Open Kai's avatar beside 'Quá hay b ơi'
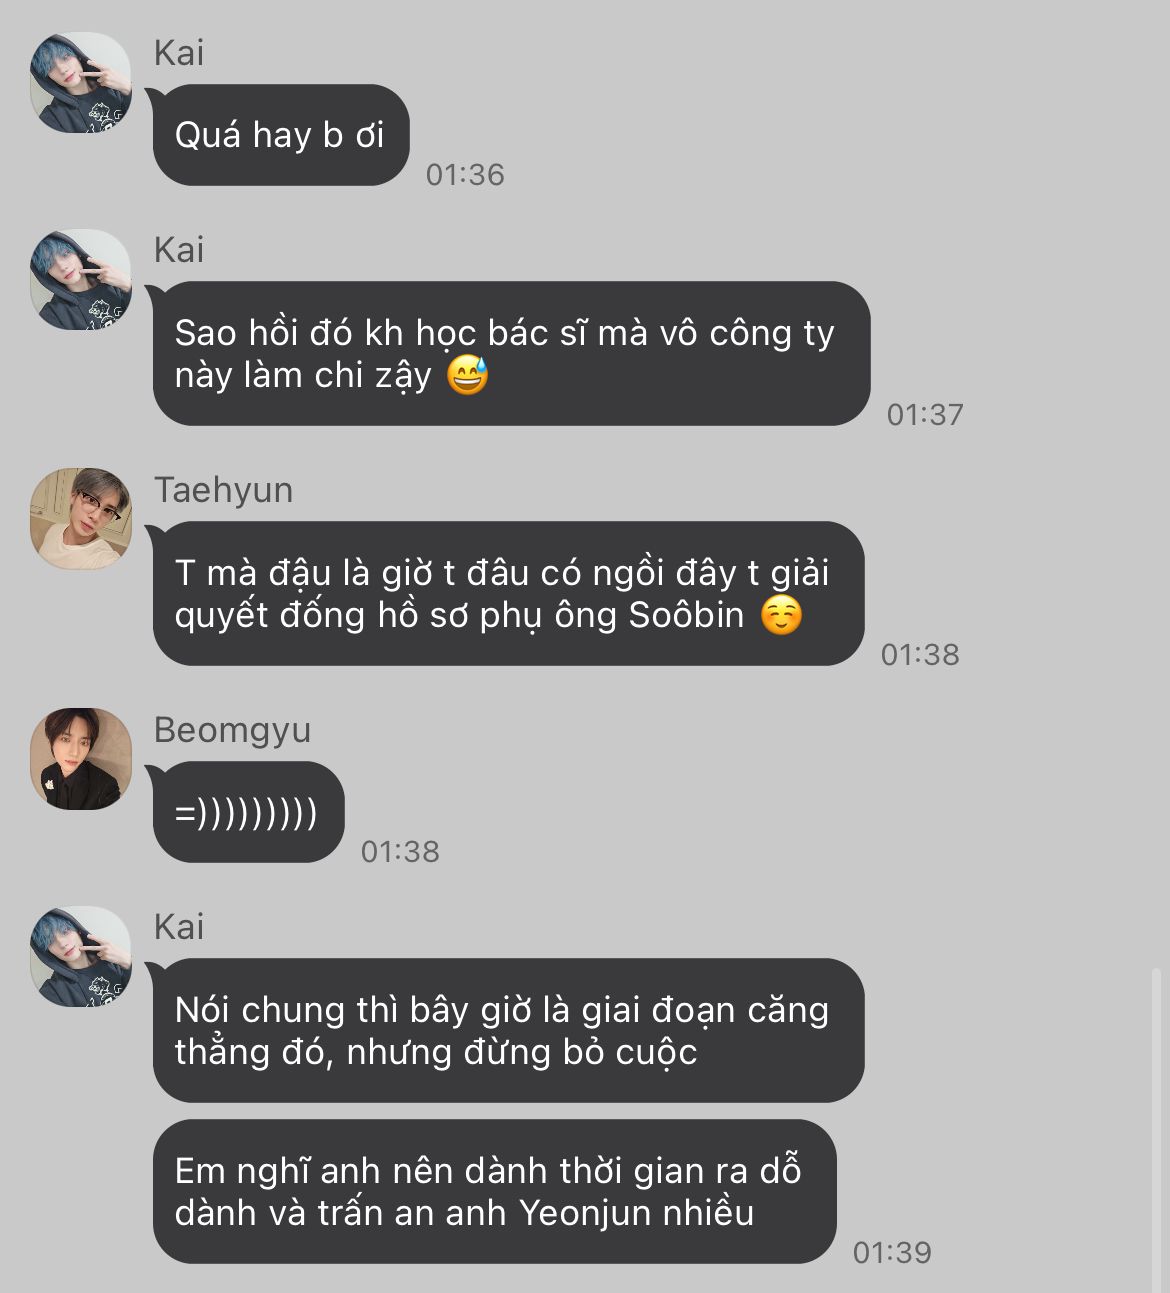Viewport: 1170px width, 1293px height. (x=81, y=83)
